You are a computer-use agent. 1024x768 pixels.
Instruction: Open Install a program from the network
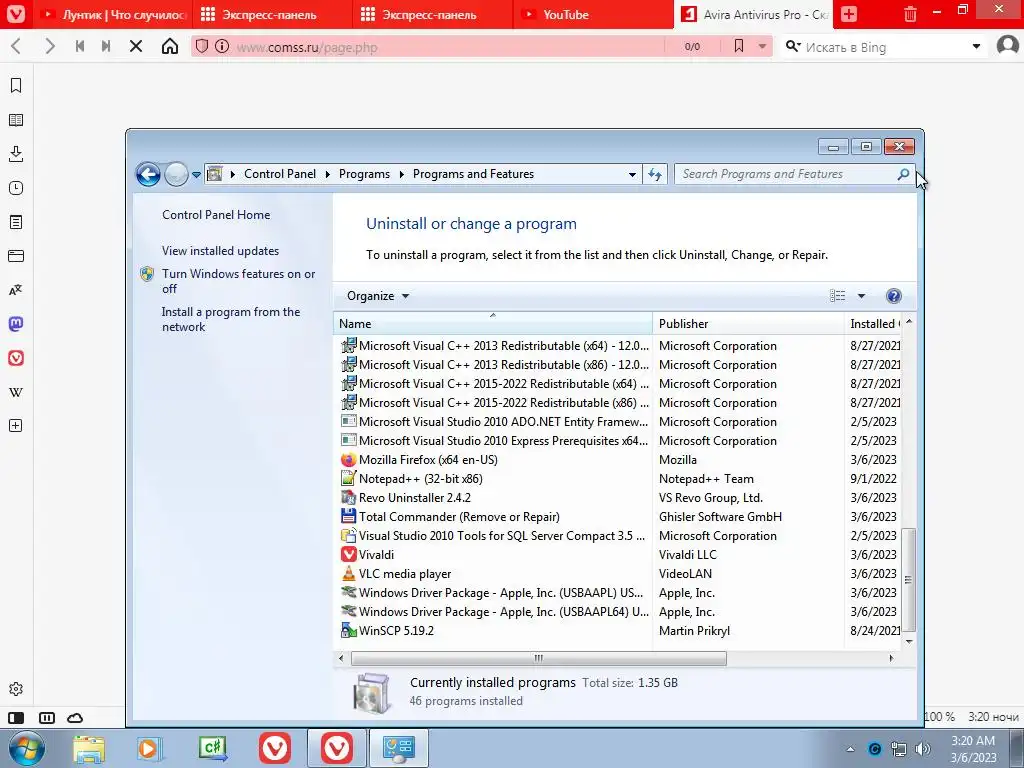point(231,319)
